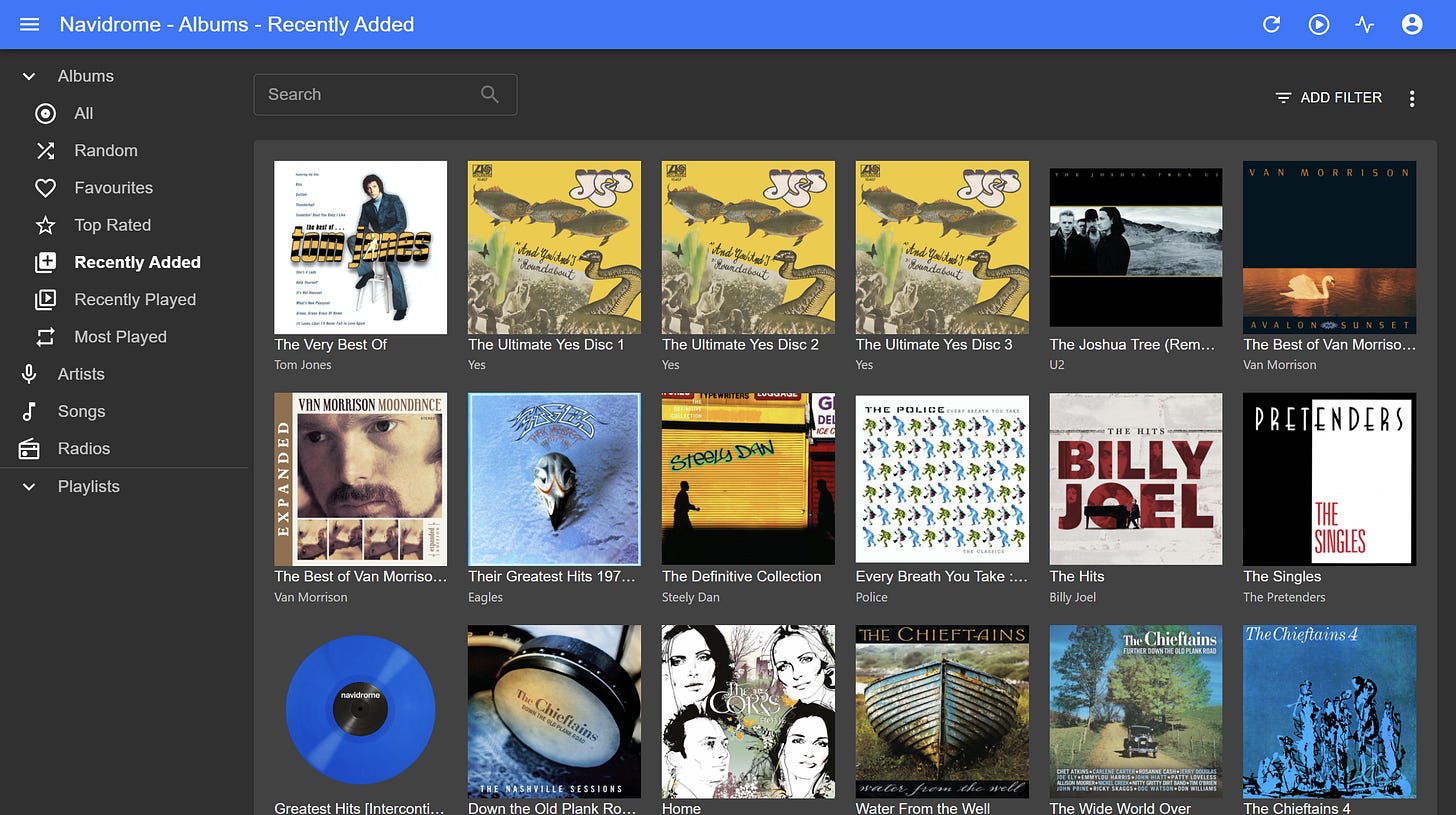Click Water From the Well cover
The image size is (1456, 815).
click(942, 711)
